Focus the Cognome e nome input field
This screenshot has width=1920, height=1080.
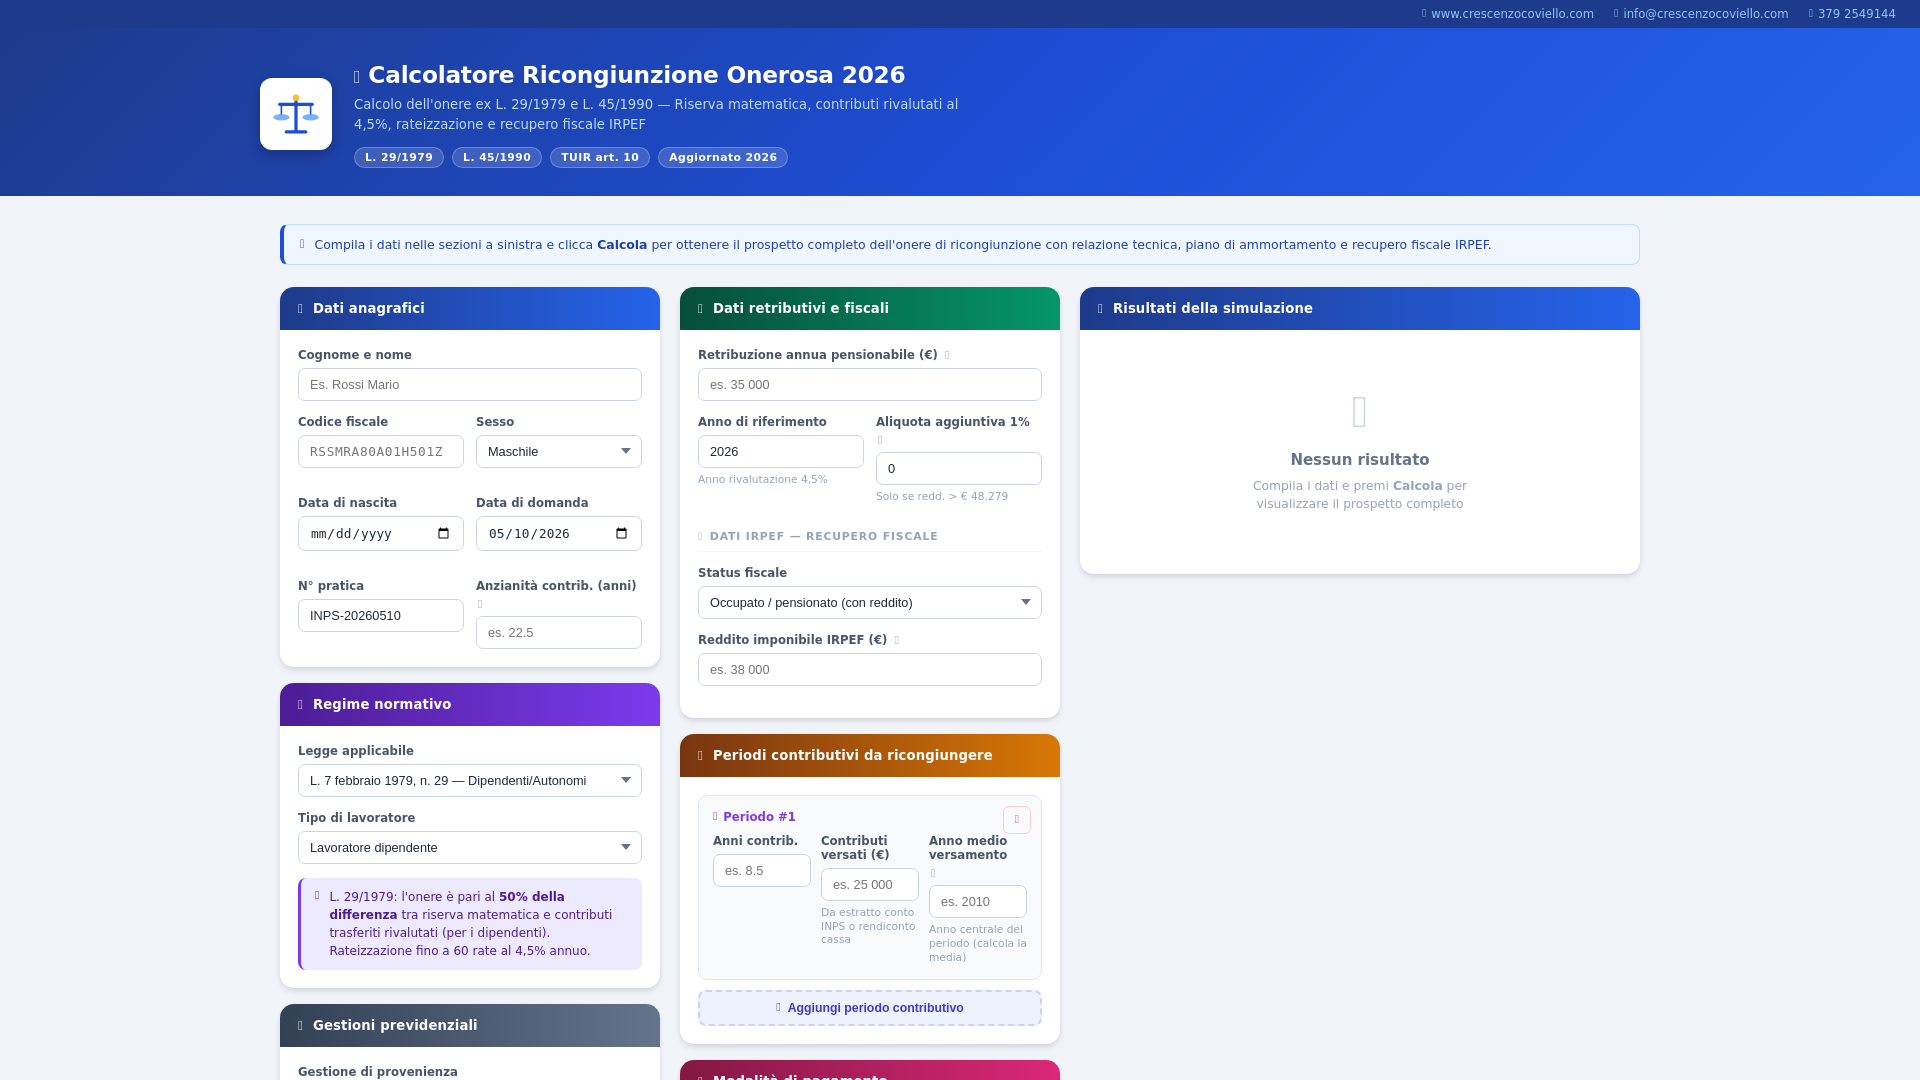(x=470, y=385)
